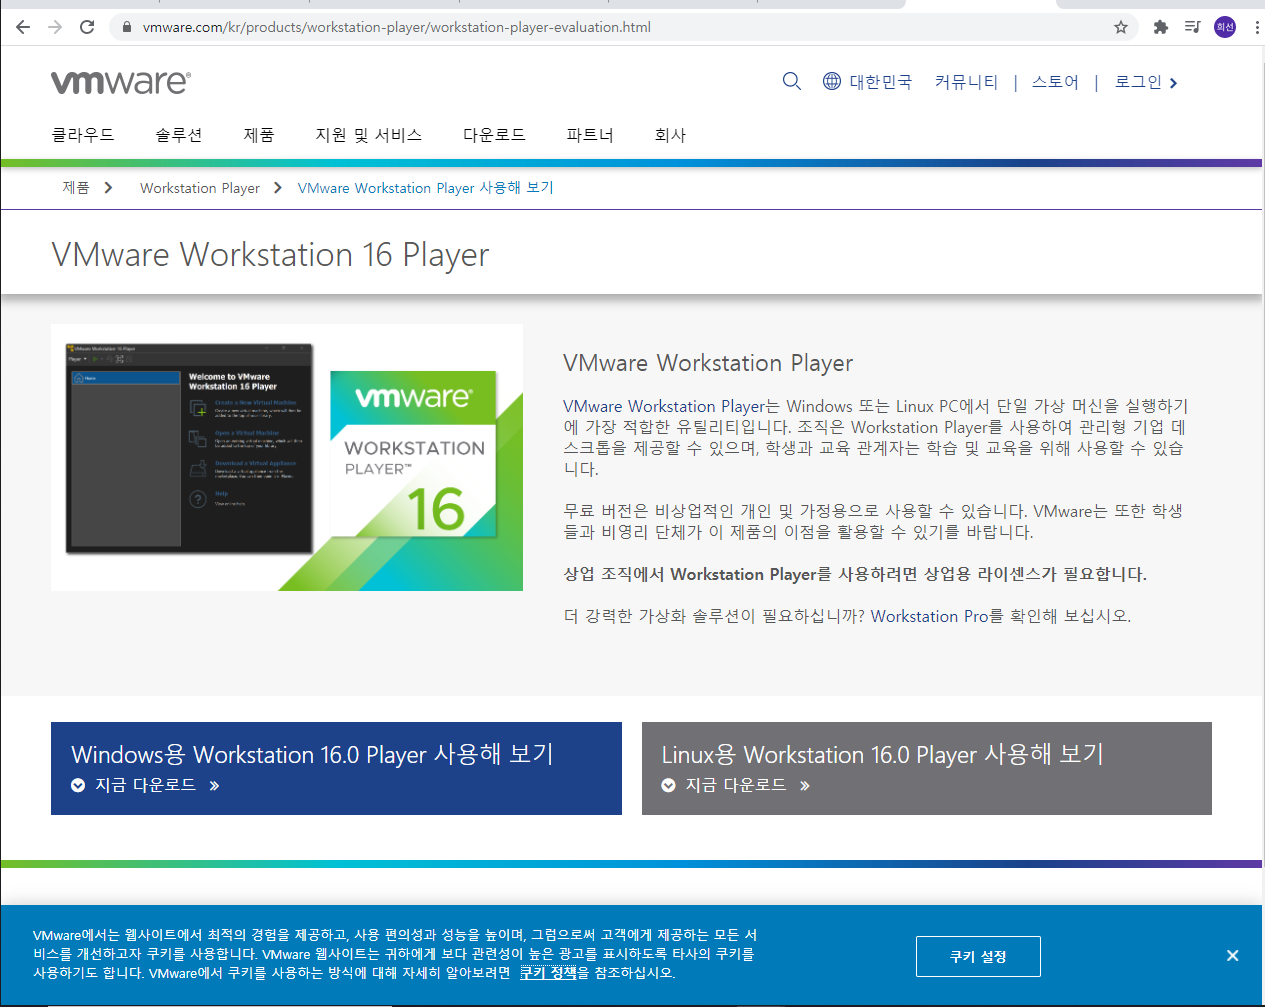Click the browser forward arrow

point(55,27)
